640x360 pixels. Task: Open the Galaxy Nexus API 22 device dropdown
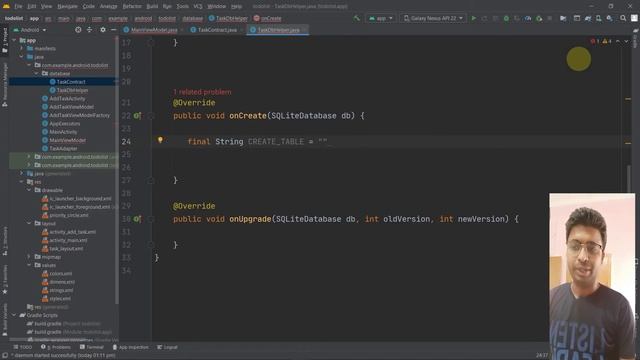click(433, 18)
